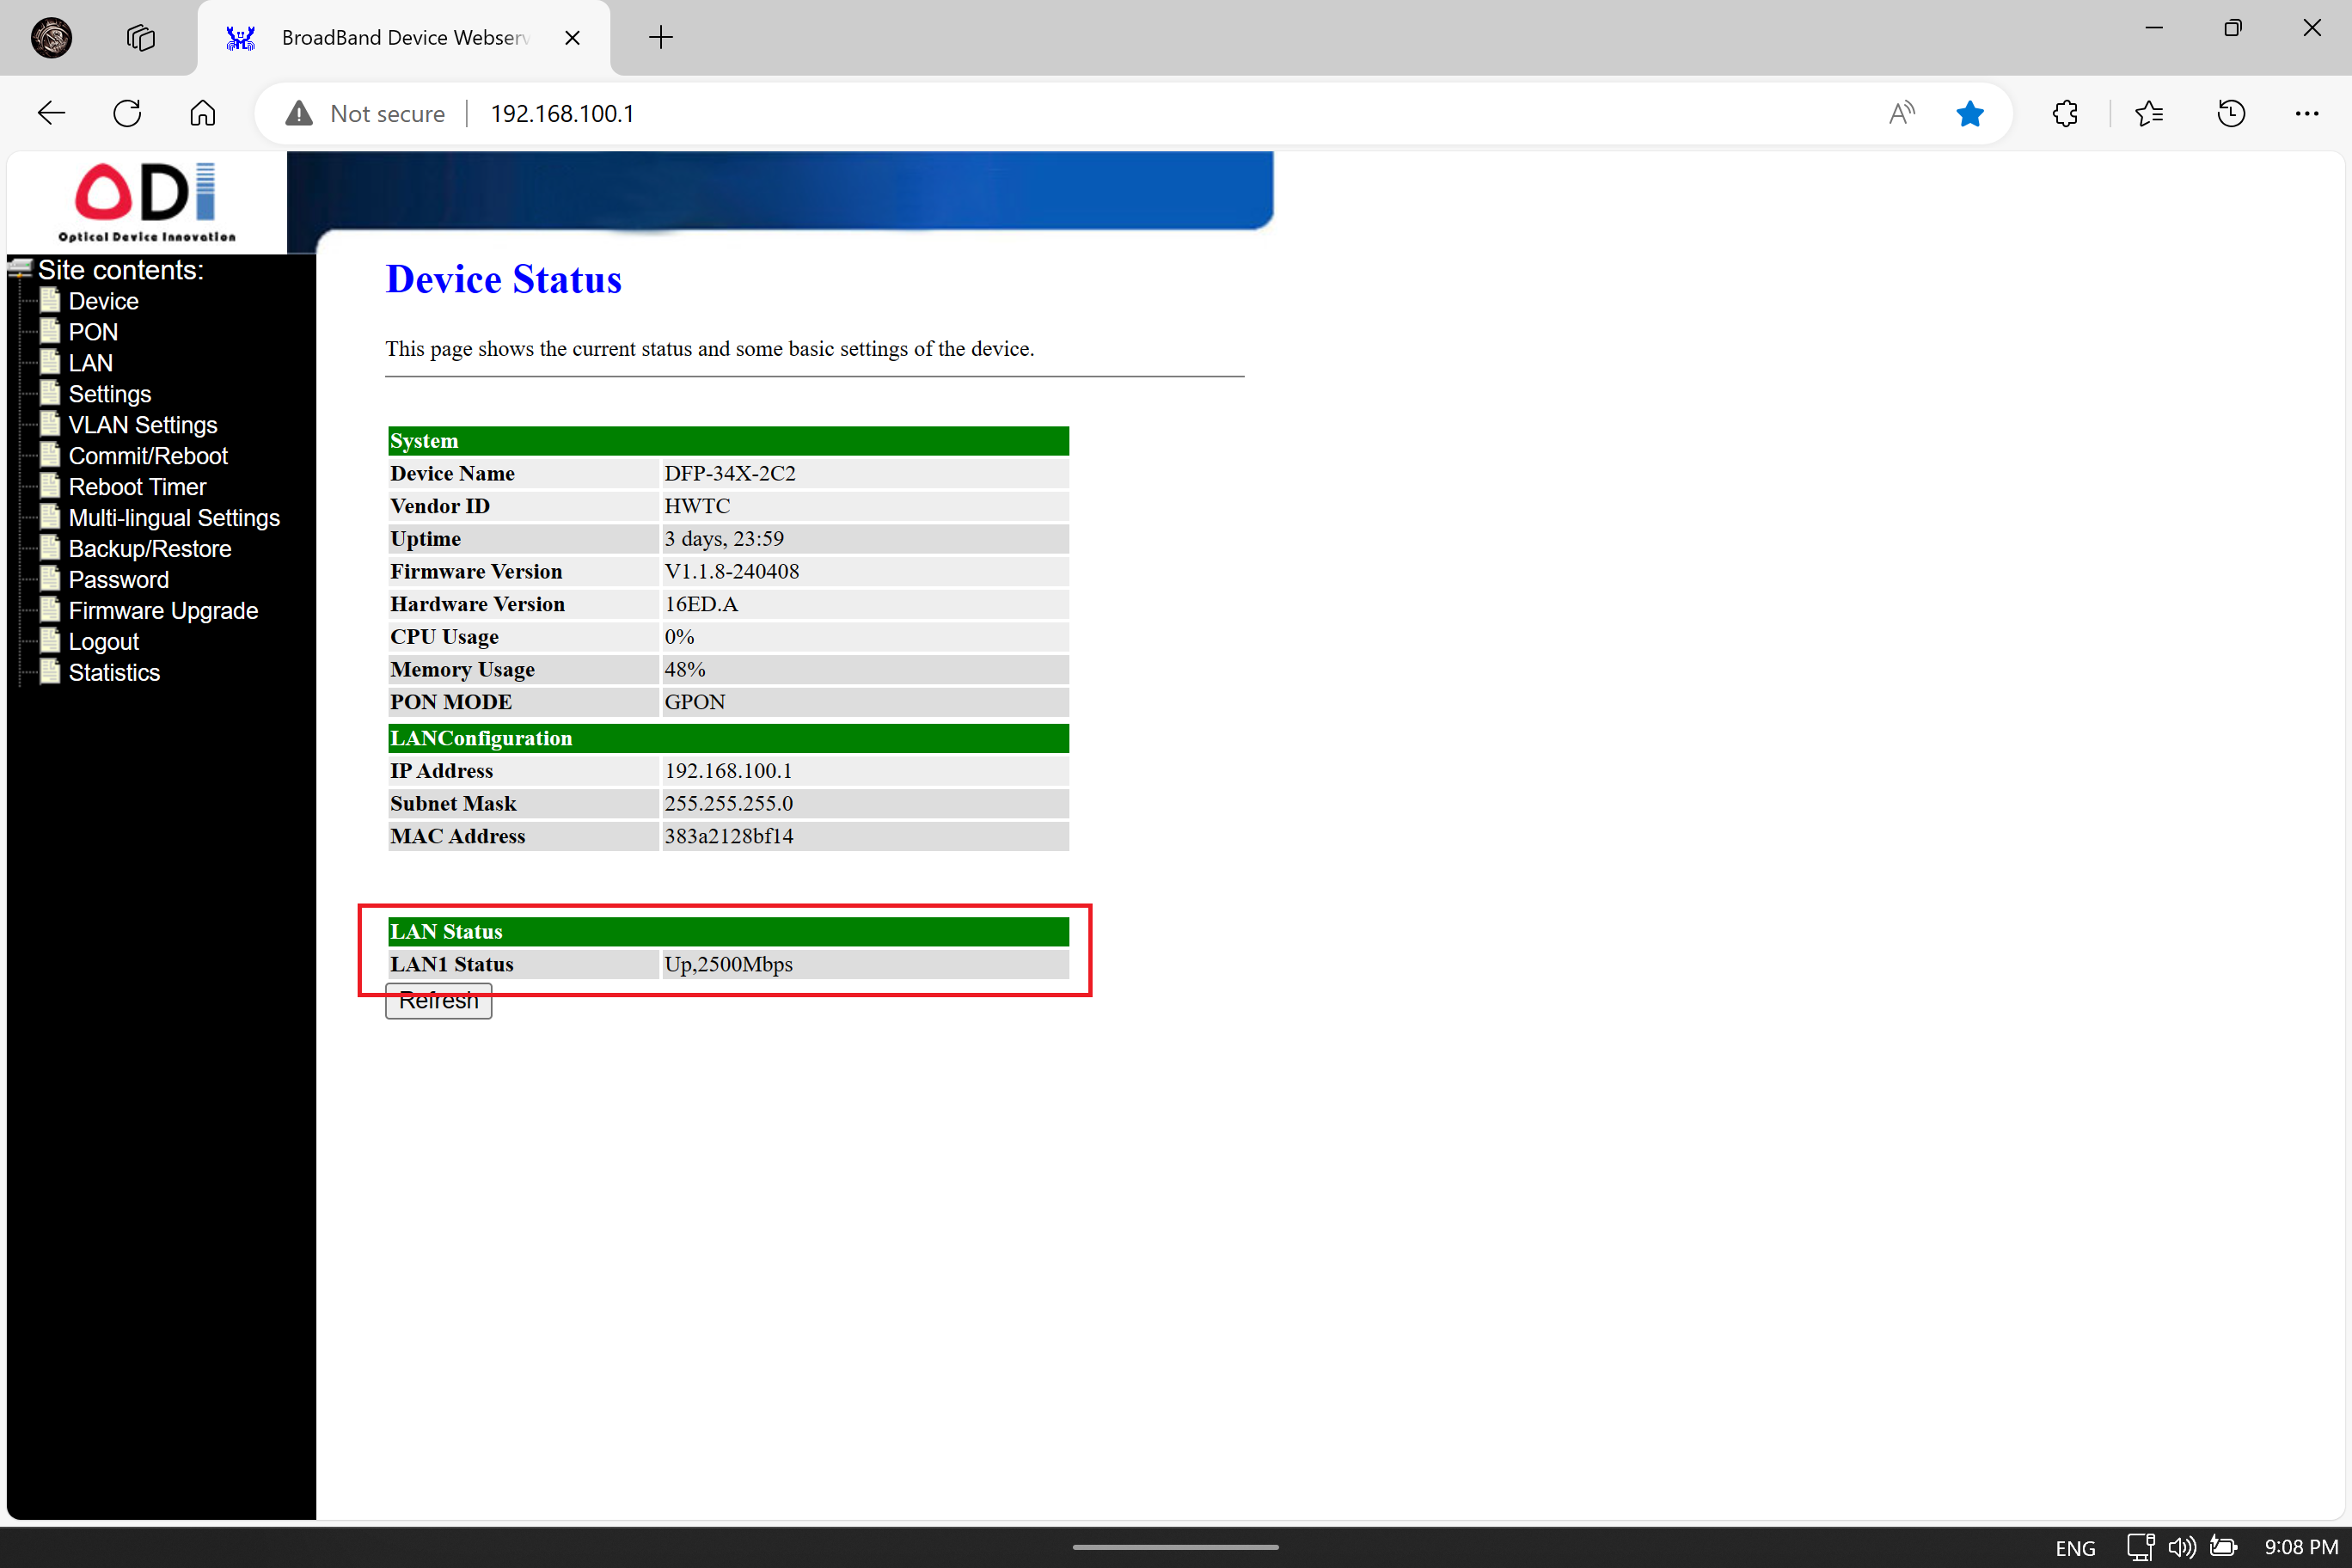The image size is (2352, 1568).
Task: Select the BroadBand Device Webserver tab
Action: tap(403, 38)
